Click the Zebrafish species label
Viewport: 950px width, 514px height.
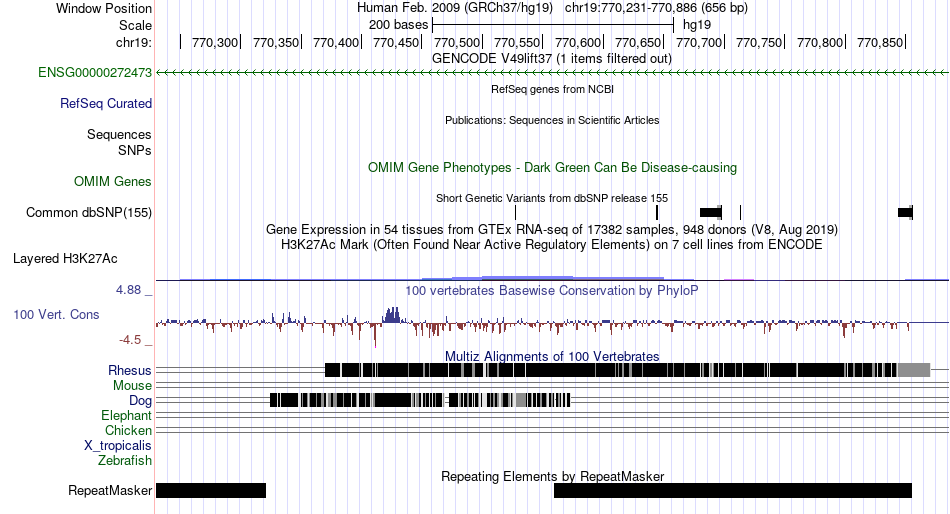click(x=125, y=461)
